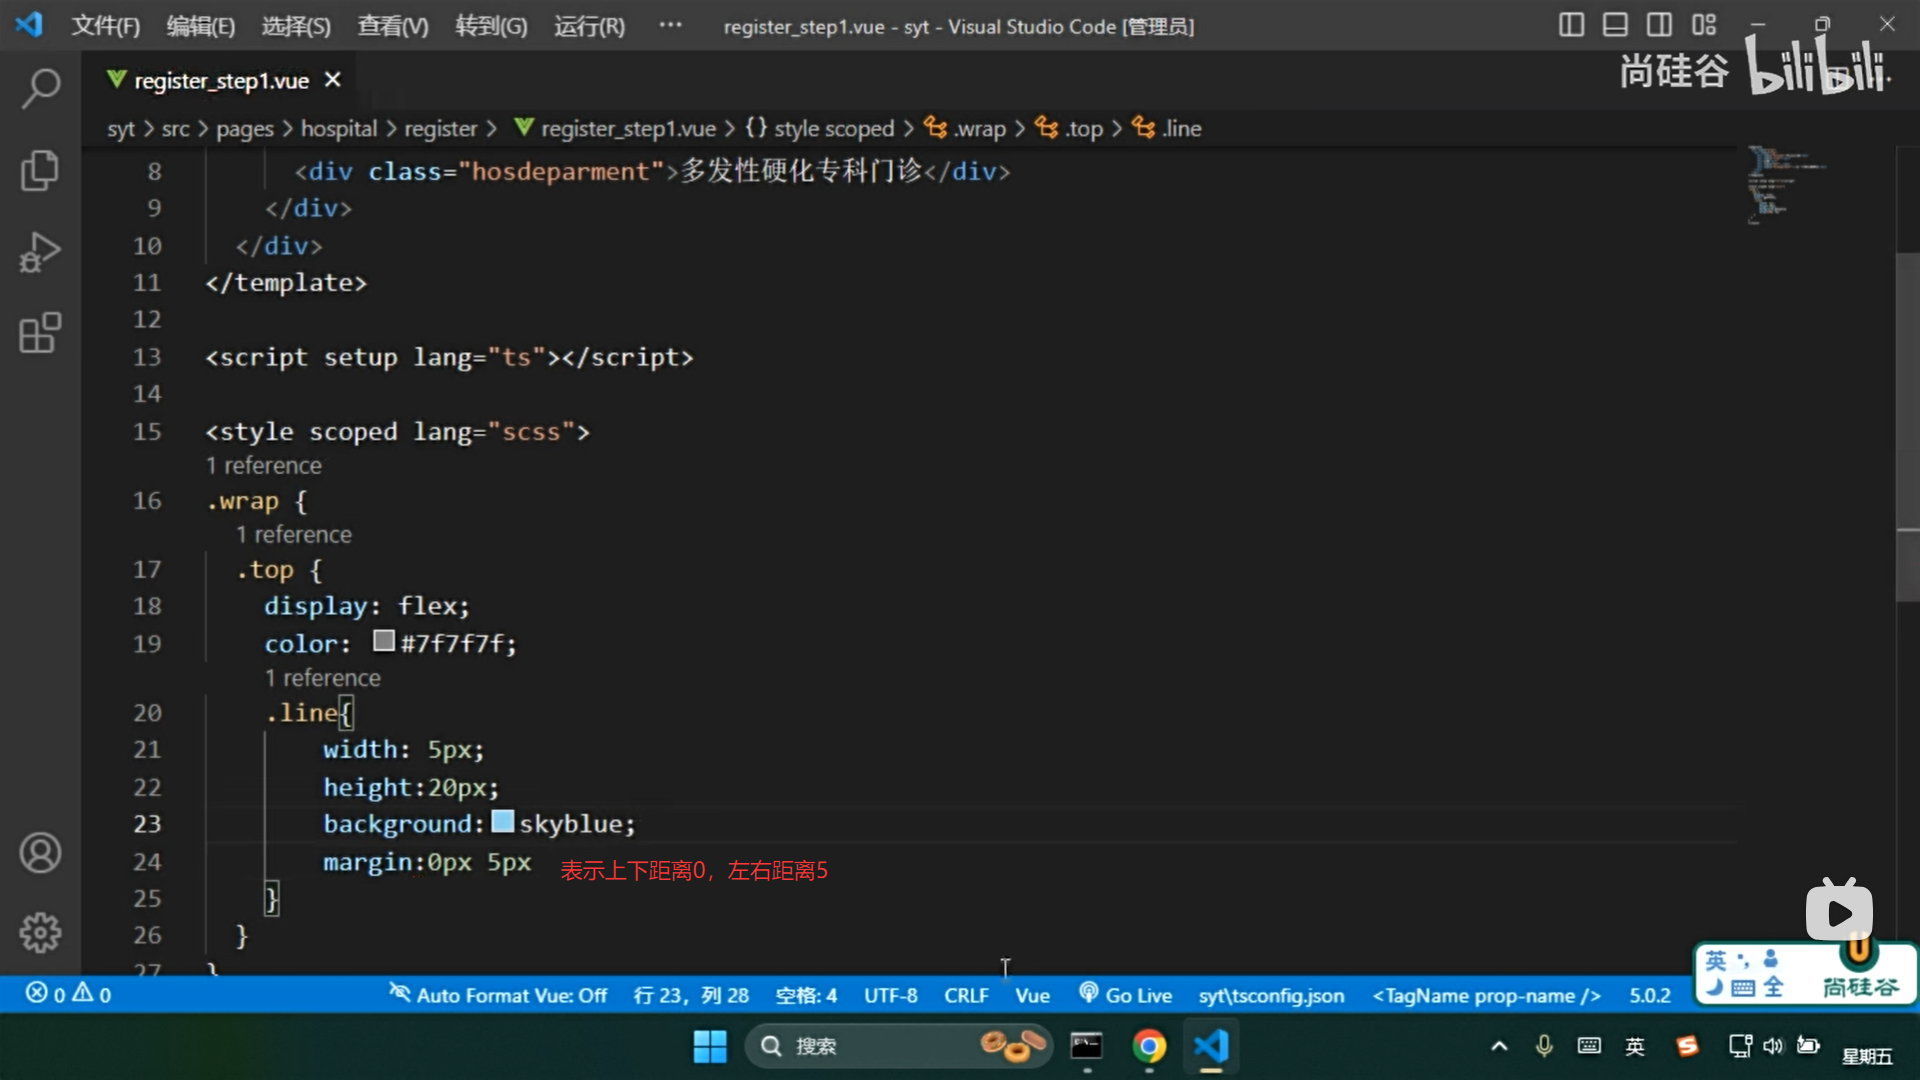Open the Explorer files icon
1920x1080 pixels.
click(40, 170)
